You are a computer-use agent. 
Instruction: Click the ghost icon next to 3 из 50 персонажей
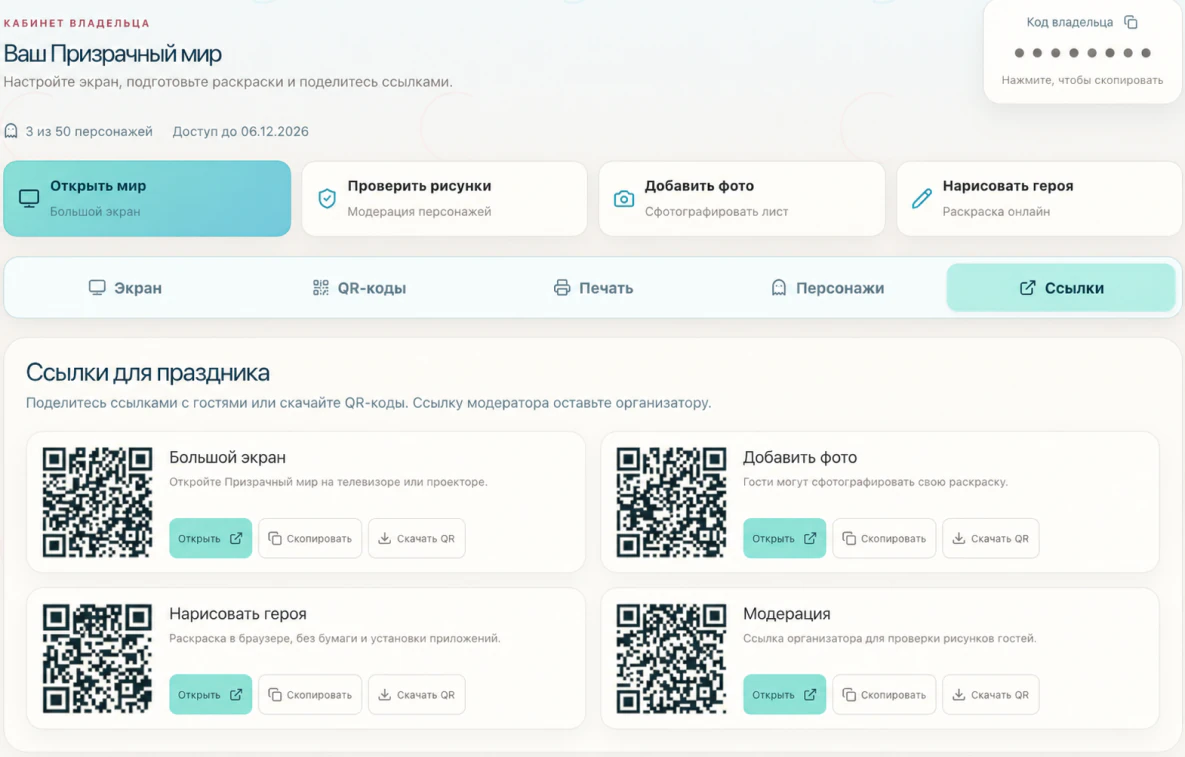tap(11, 131)
